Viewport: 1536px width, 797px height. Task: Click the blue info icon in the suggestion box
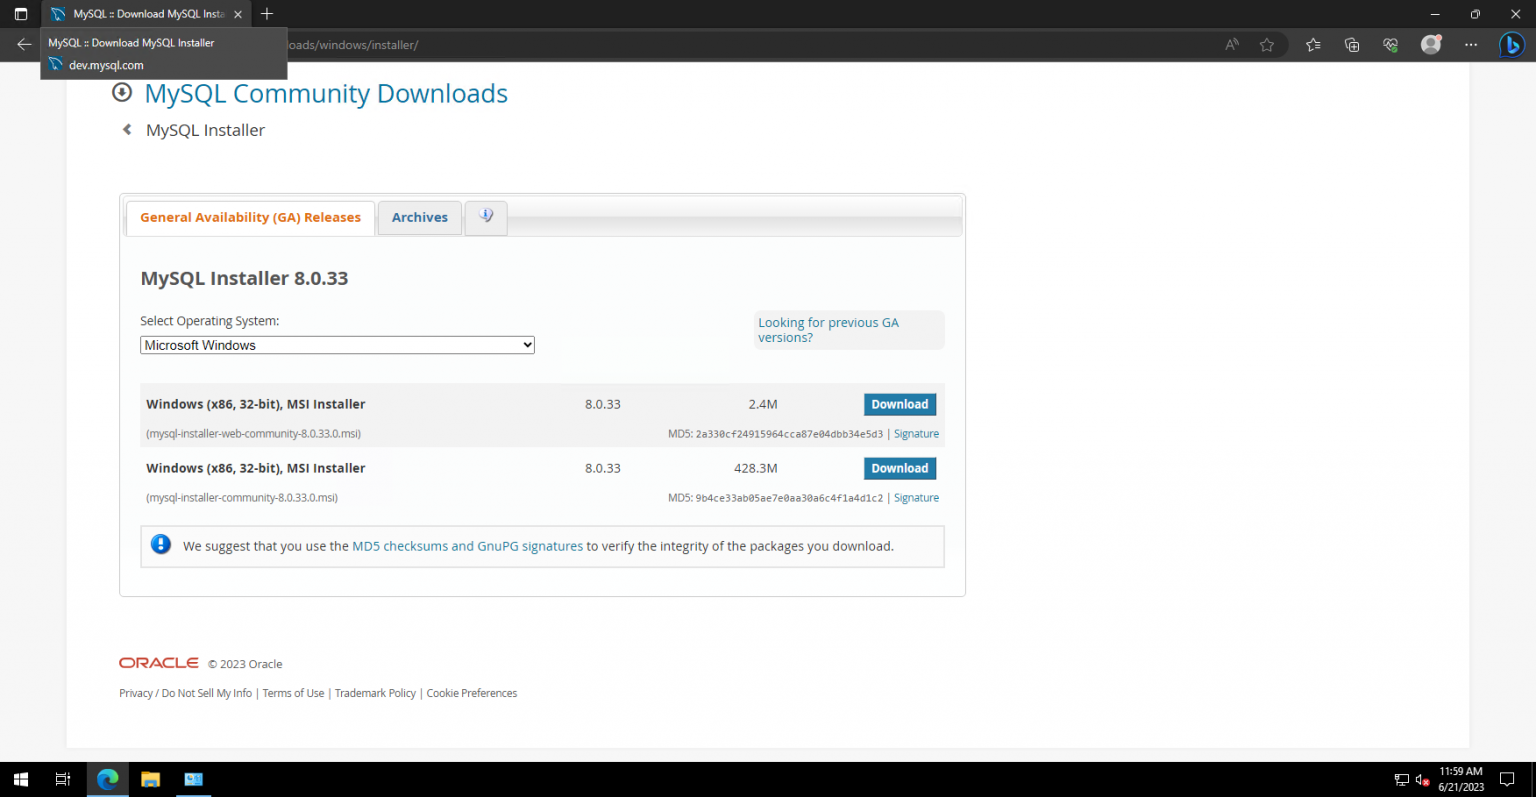pos(161,544)
